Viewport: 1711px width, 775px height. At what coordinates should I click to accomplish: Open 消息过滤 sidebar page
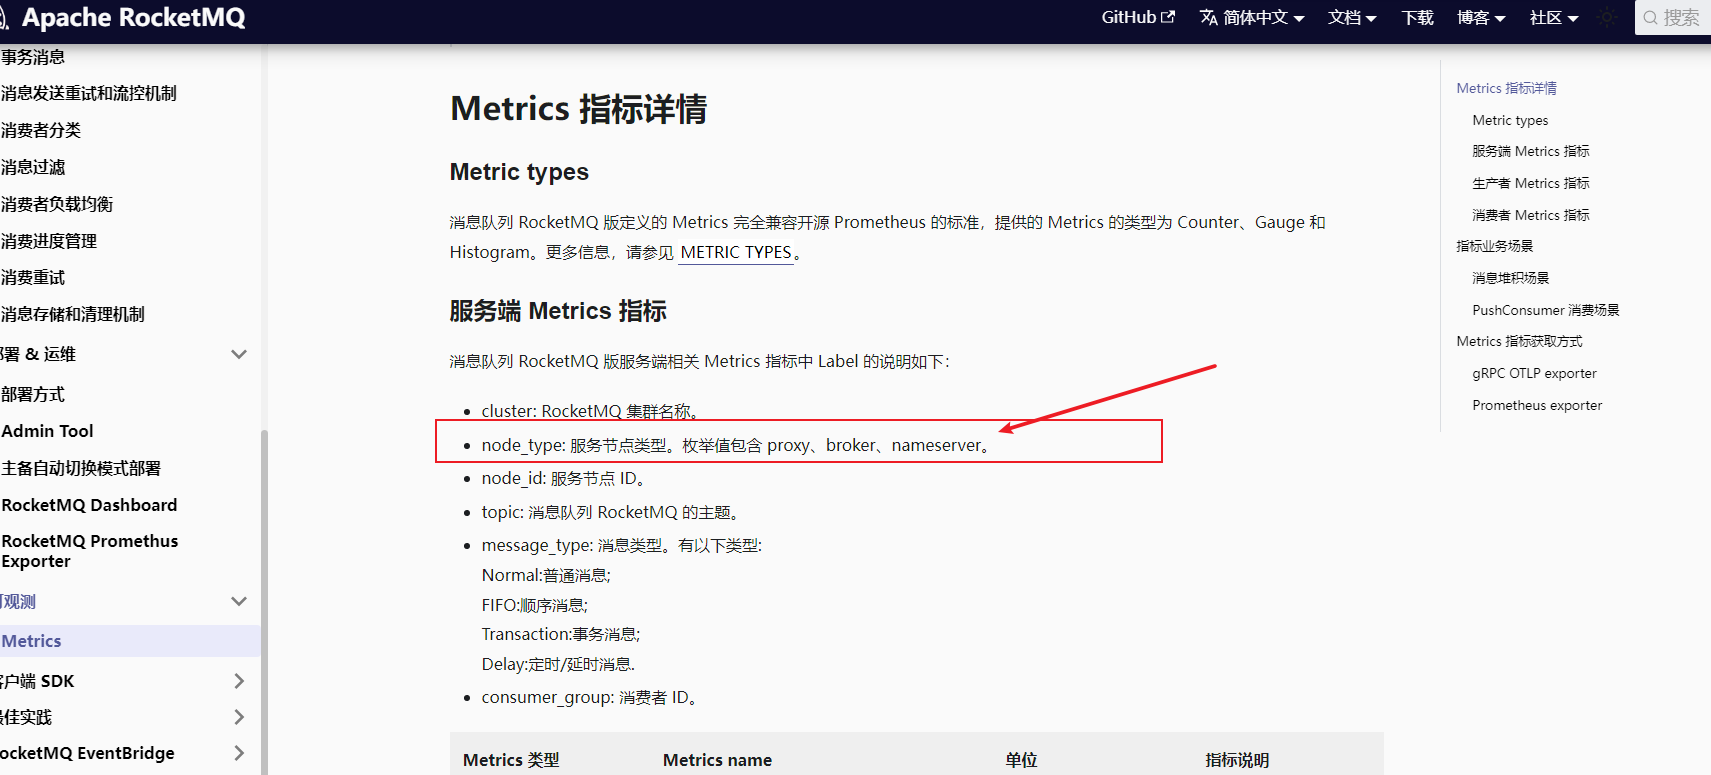click(x=33, y=167)
